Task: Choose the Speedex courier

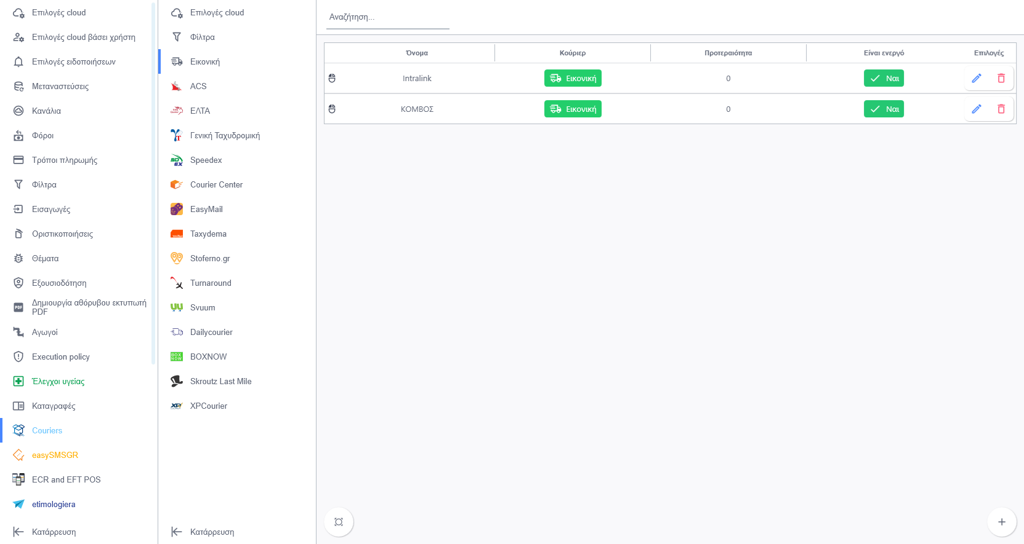Action: tap(206, 160)
